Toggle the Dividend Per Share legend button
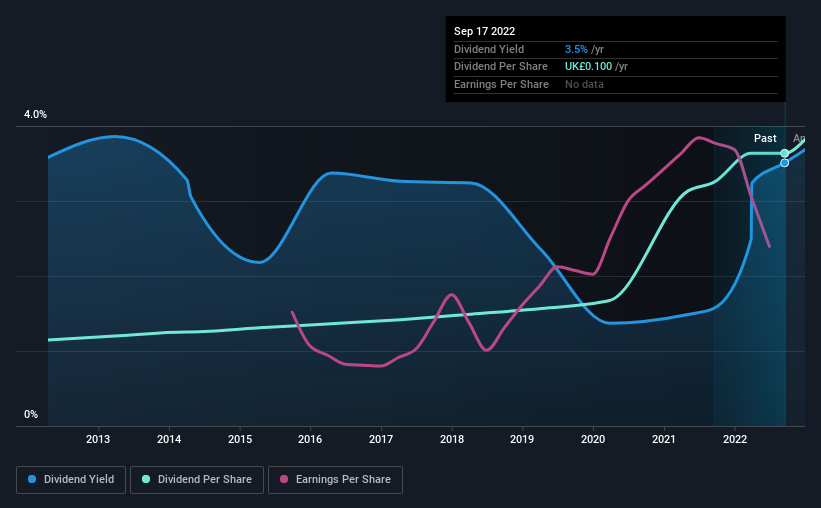The height and width of the screenshot is (508, 821). (x=197, y=480)
